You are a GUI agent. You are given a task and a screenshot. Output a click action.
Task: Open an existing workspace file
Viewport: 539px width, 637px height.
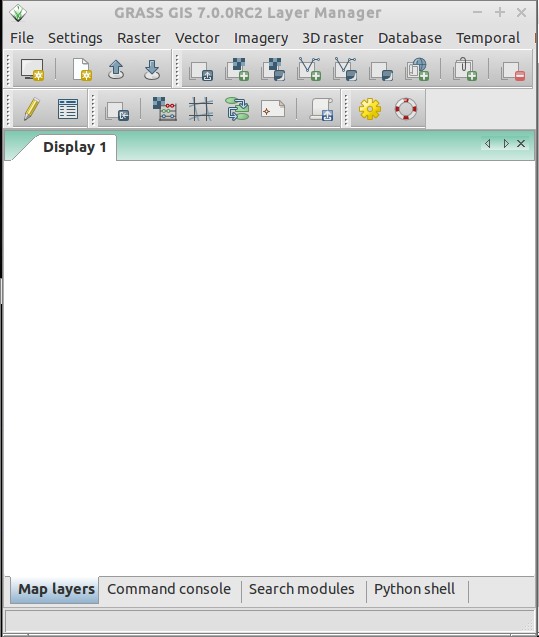(x=116, y=69)
